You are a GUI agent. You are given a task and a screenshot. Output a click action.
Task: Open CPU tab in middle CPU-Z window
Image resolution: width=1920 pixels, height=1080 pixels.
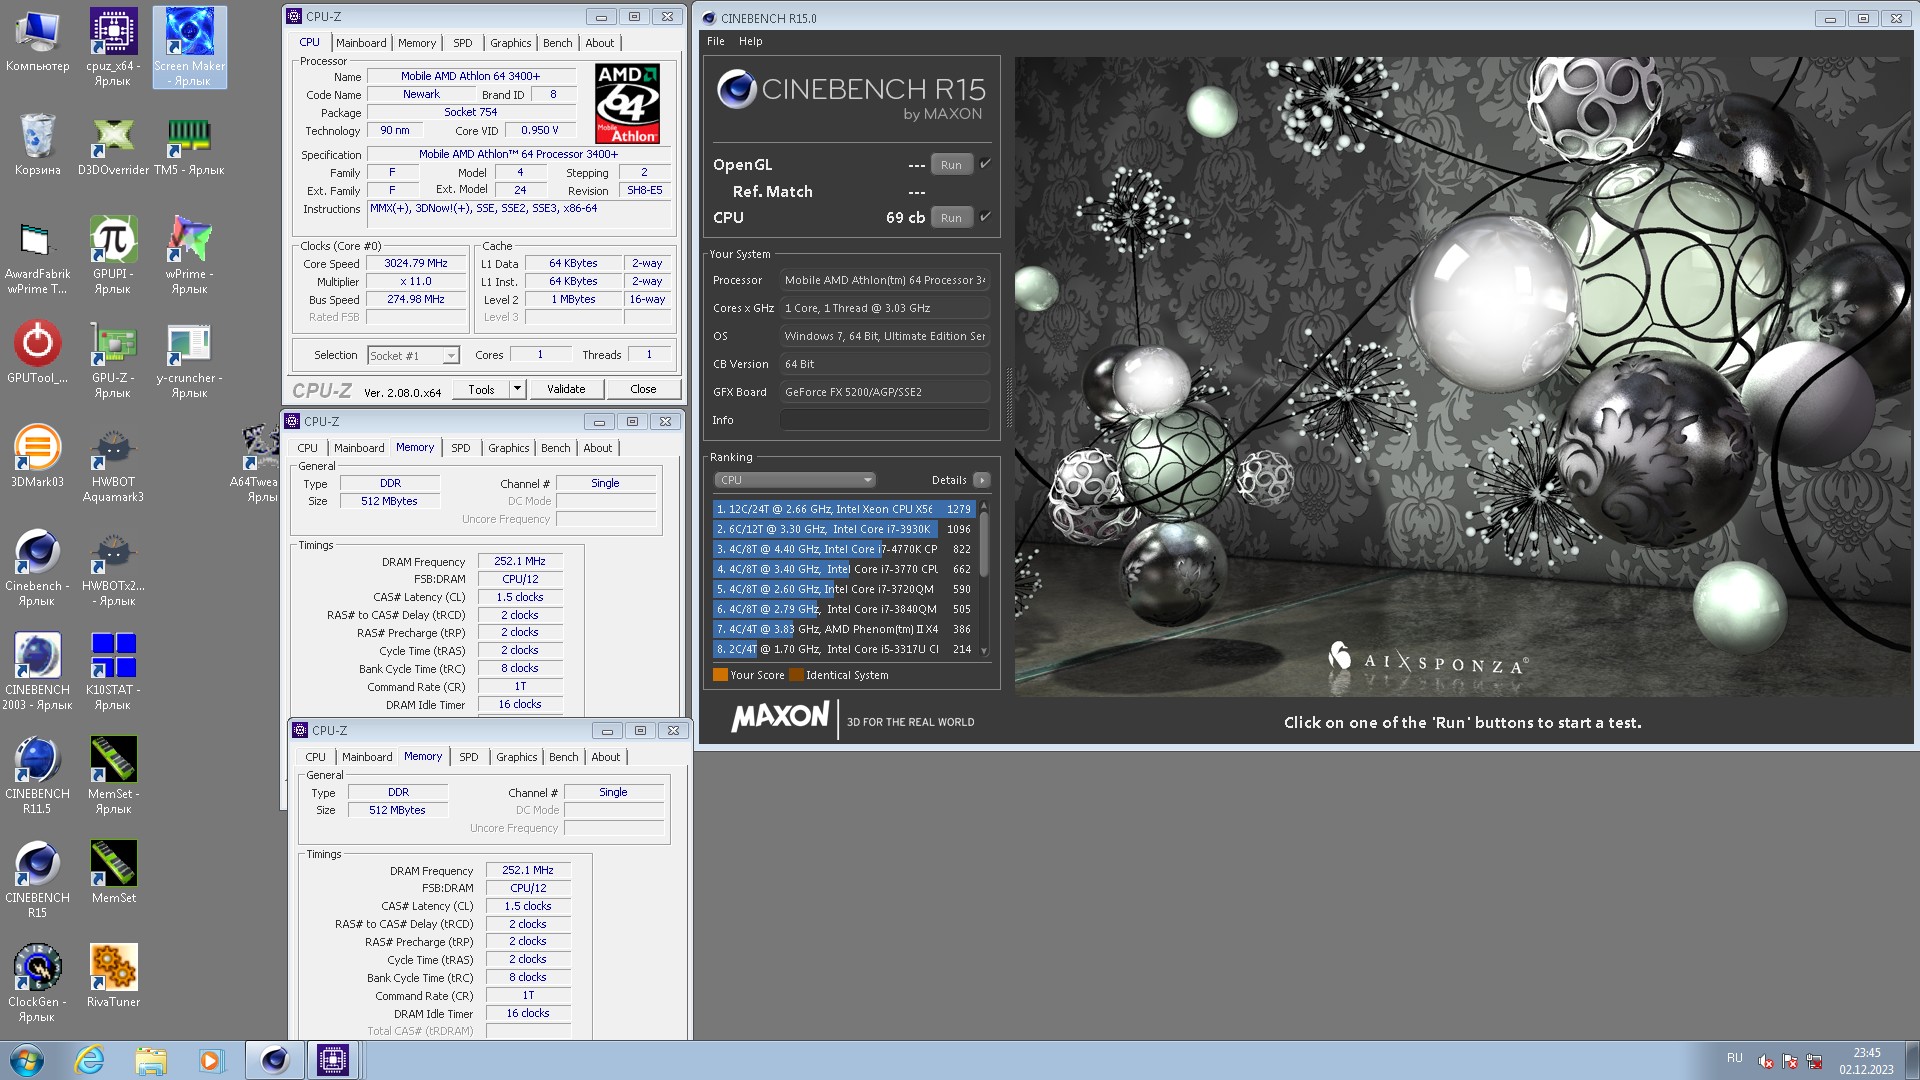(x=308, y=448)
